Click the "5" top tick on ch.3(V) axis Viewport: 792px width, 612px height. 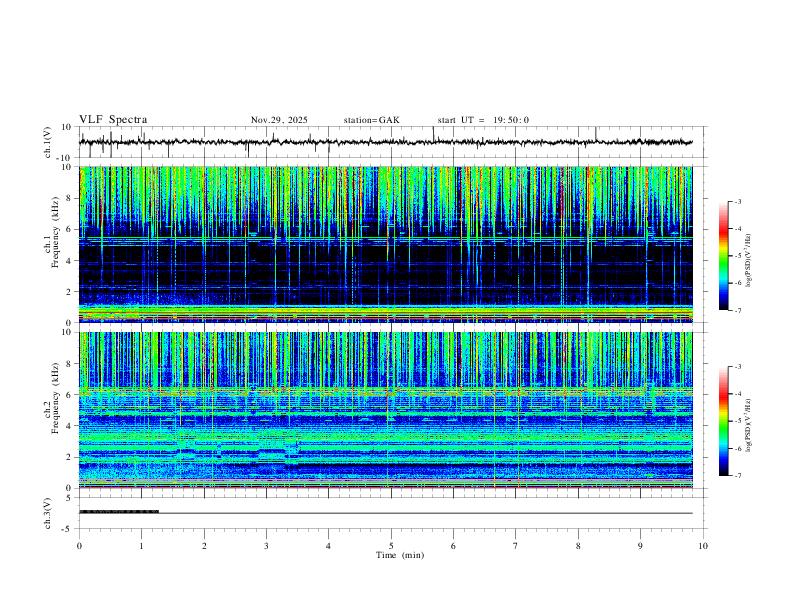pyautogui.click(x=70, y=498)
